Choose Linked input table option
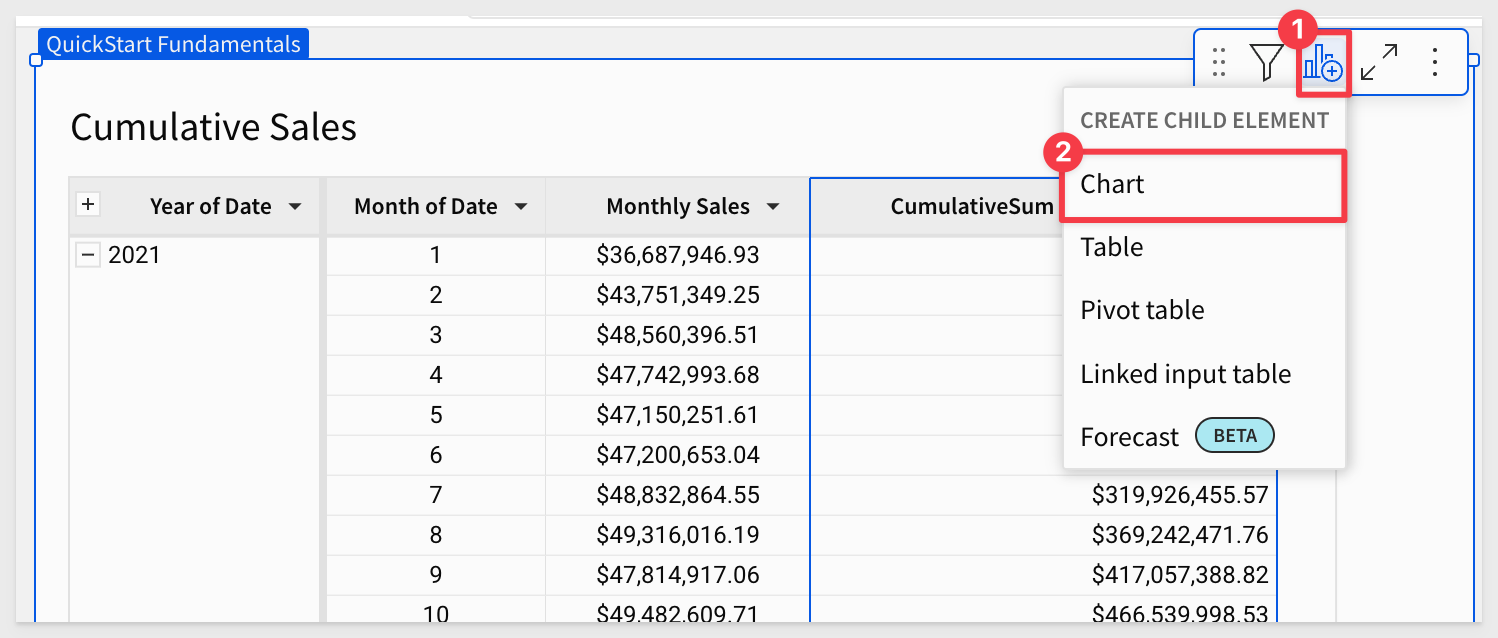 (x=1204, y=374)
